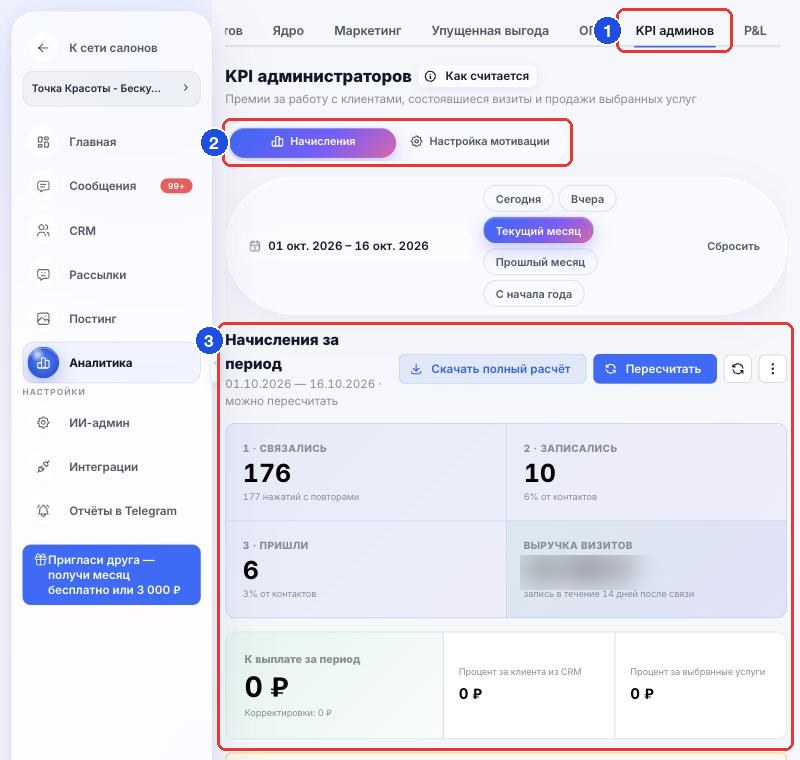Select the Прошлый месяц period chip
Viewport: 800px width, 760px height.
[540, 262]
